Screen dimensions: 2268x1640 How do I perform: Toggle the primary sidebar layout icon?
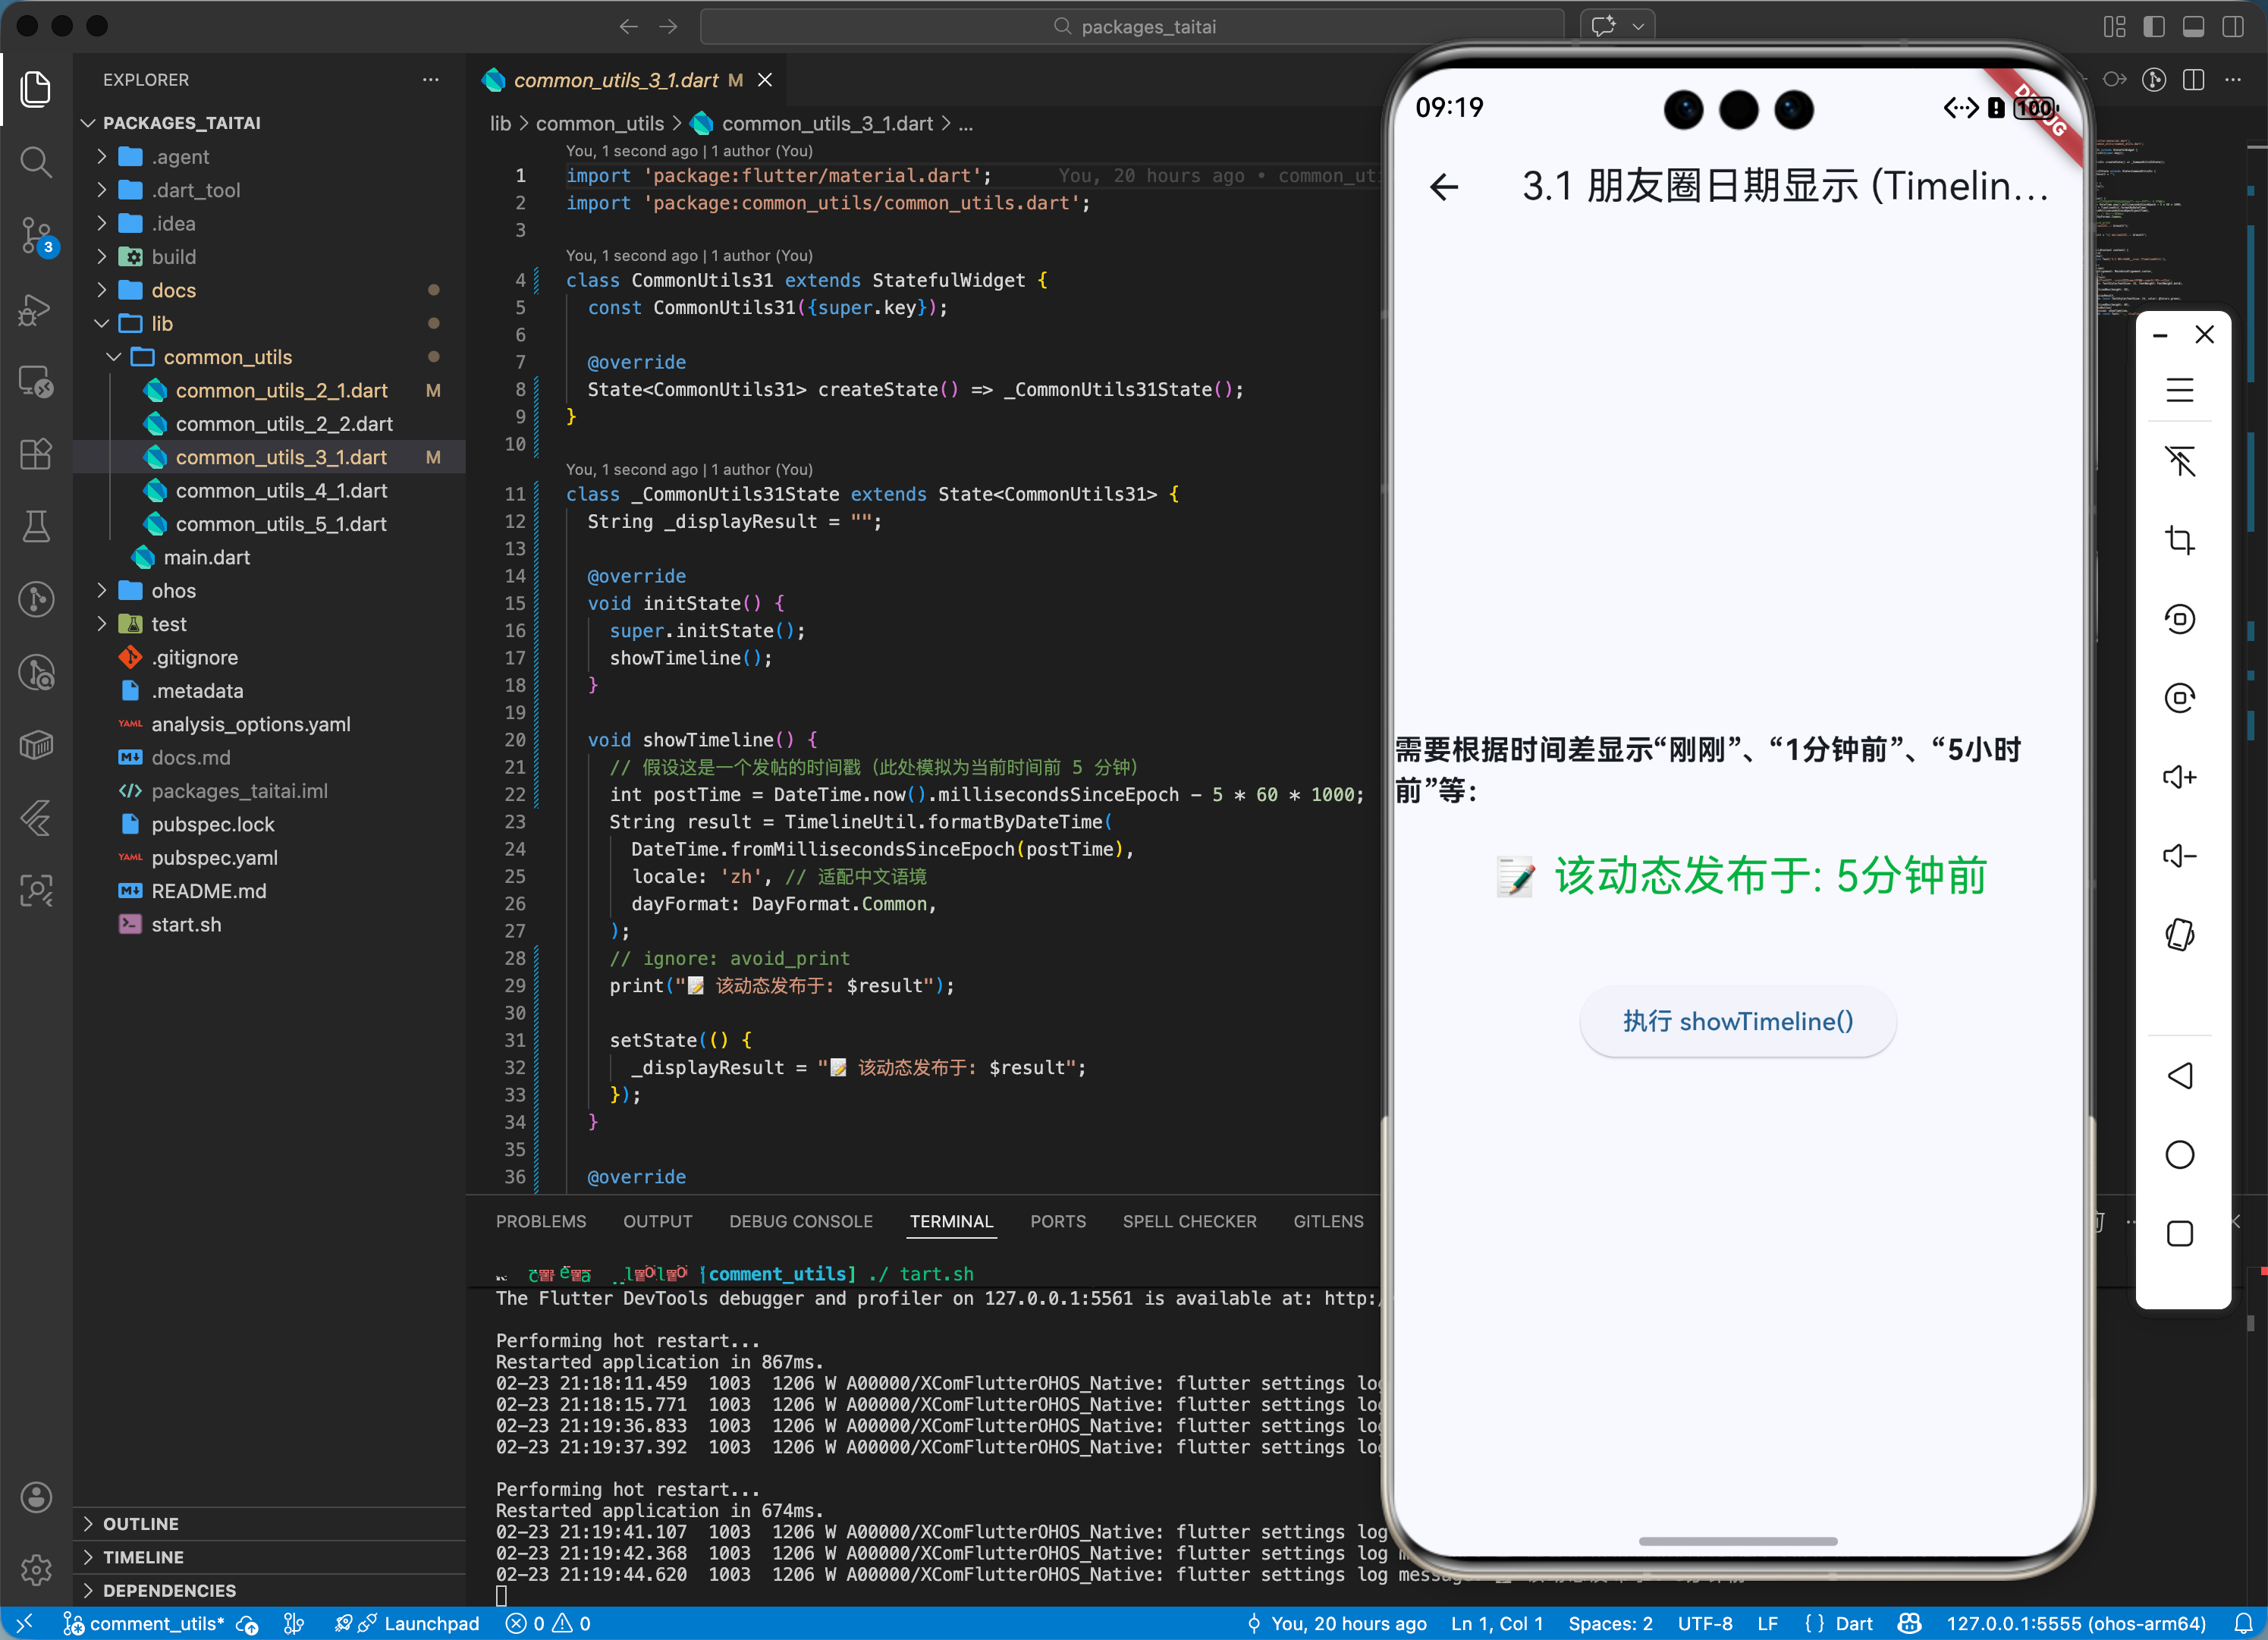point(2153,27)
